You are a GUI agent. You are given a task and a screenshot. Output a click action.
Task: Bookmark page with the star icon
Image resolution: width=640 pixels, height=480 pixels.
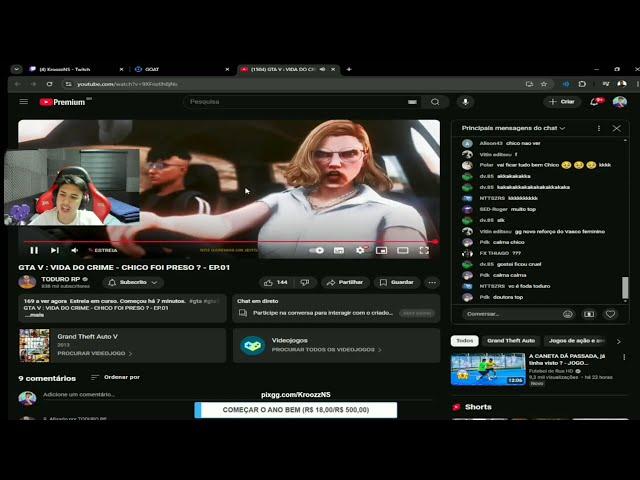pyautogui.click(x=544, y=84)
